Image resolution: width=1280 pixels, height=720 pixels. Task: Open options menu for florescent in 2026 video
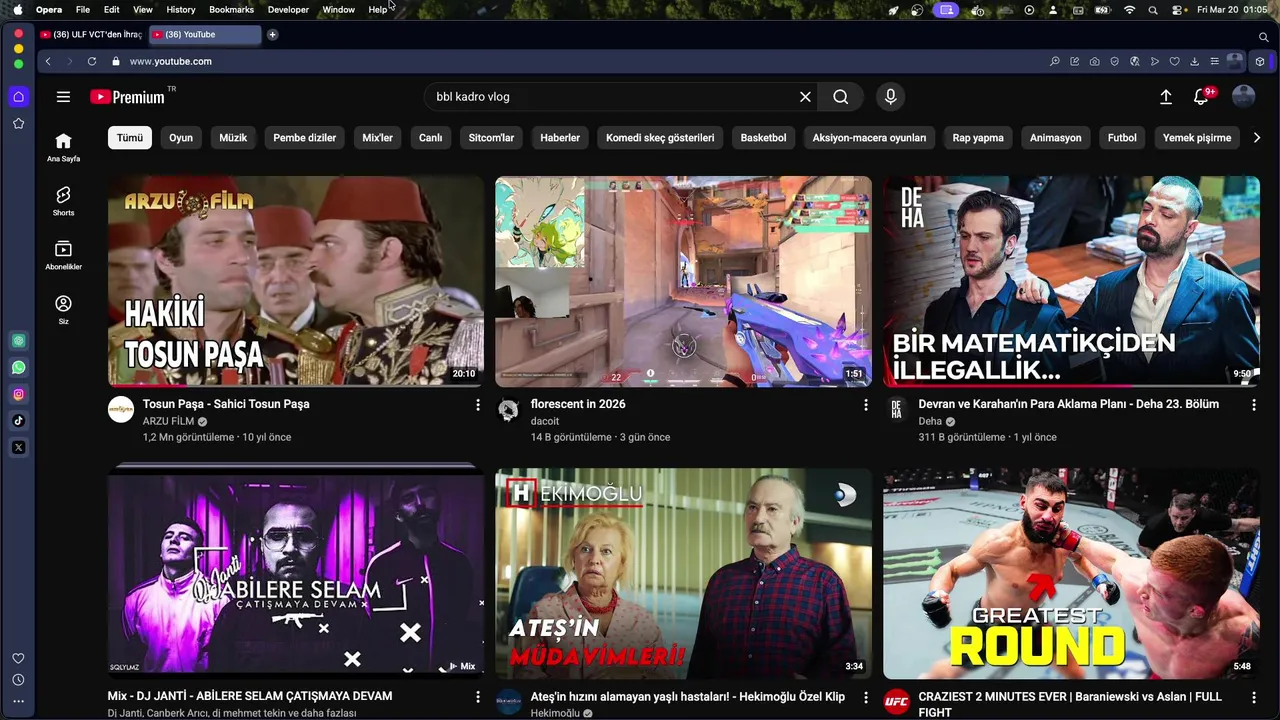pos(866,405)
